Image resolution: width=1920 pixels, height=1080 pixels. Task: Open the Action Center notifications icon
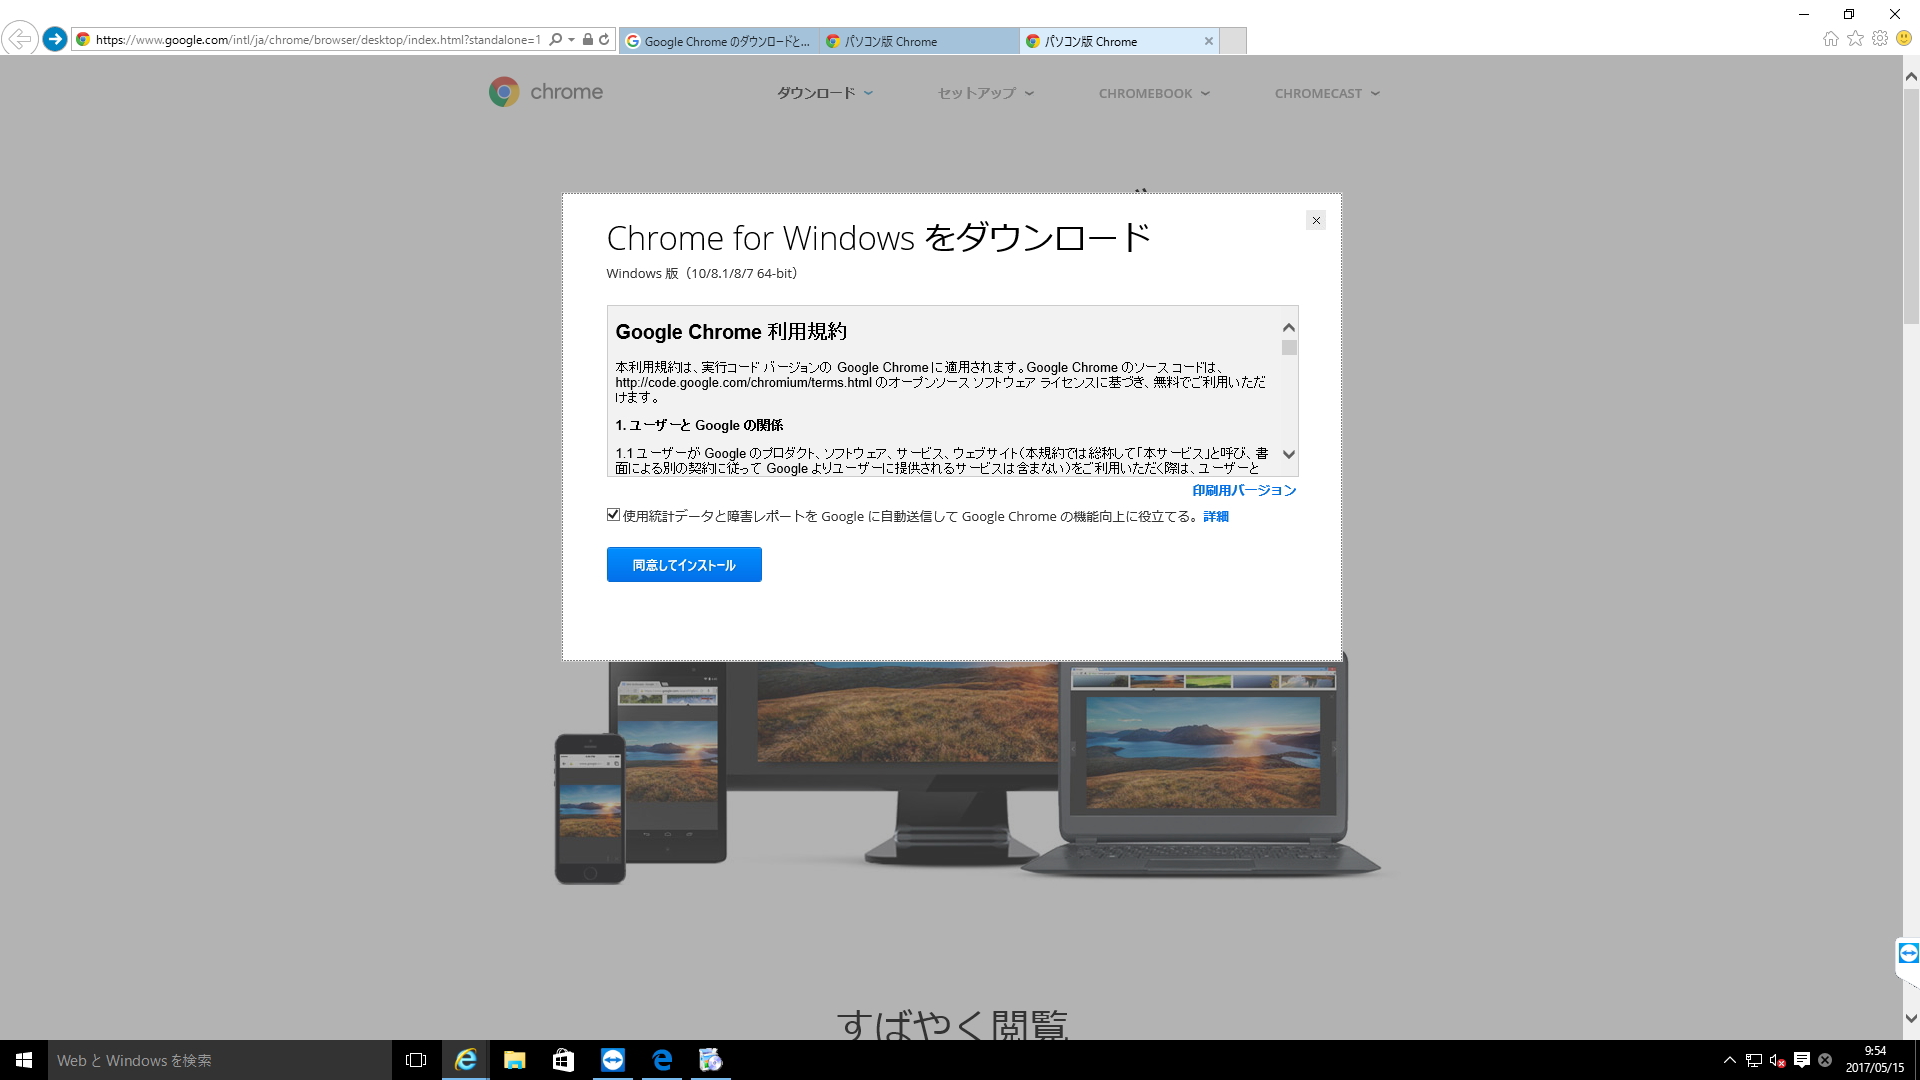pyautogui.click(x=1802, y=1060)
